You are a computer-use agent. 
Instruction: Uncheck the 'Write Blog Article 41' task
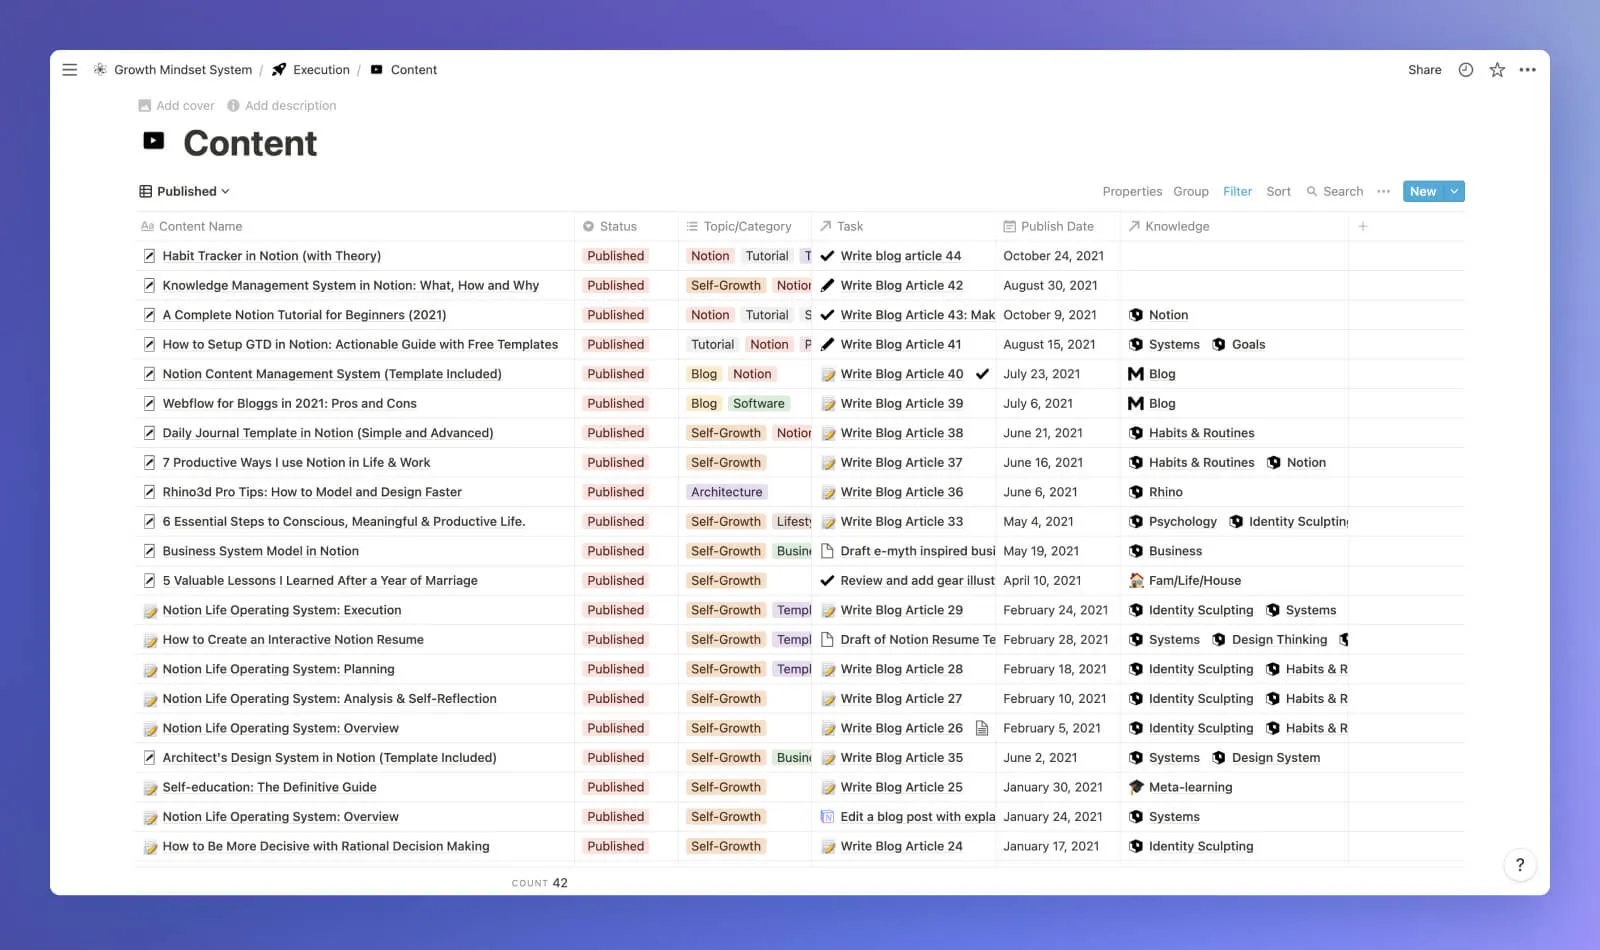point(827,344)
